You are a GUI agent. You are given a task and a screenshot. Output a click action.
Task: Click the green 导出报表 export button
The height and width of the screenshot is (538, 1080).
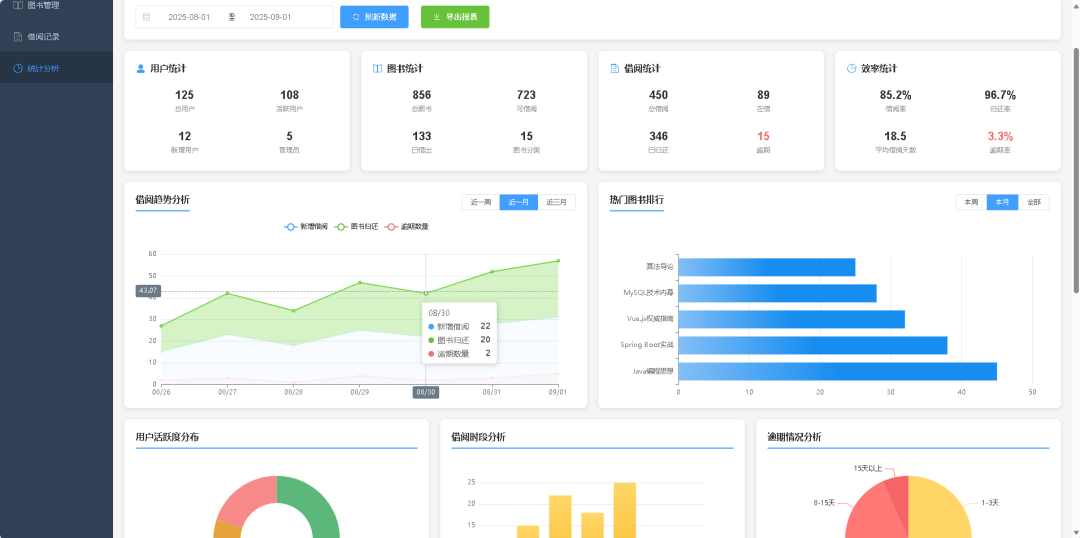click(x=455, y=17)
